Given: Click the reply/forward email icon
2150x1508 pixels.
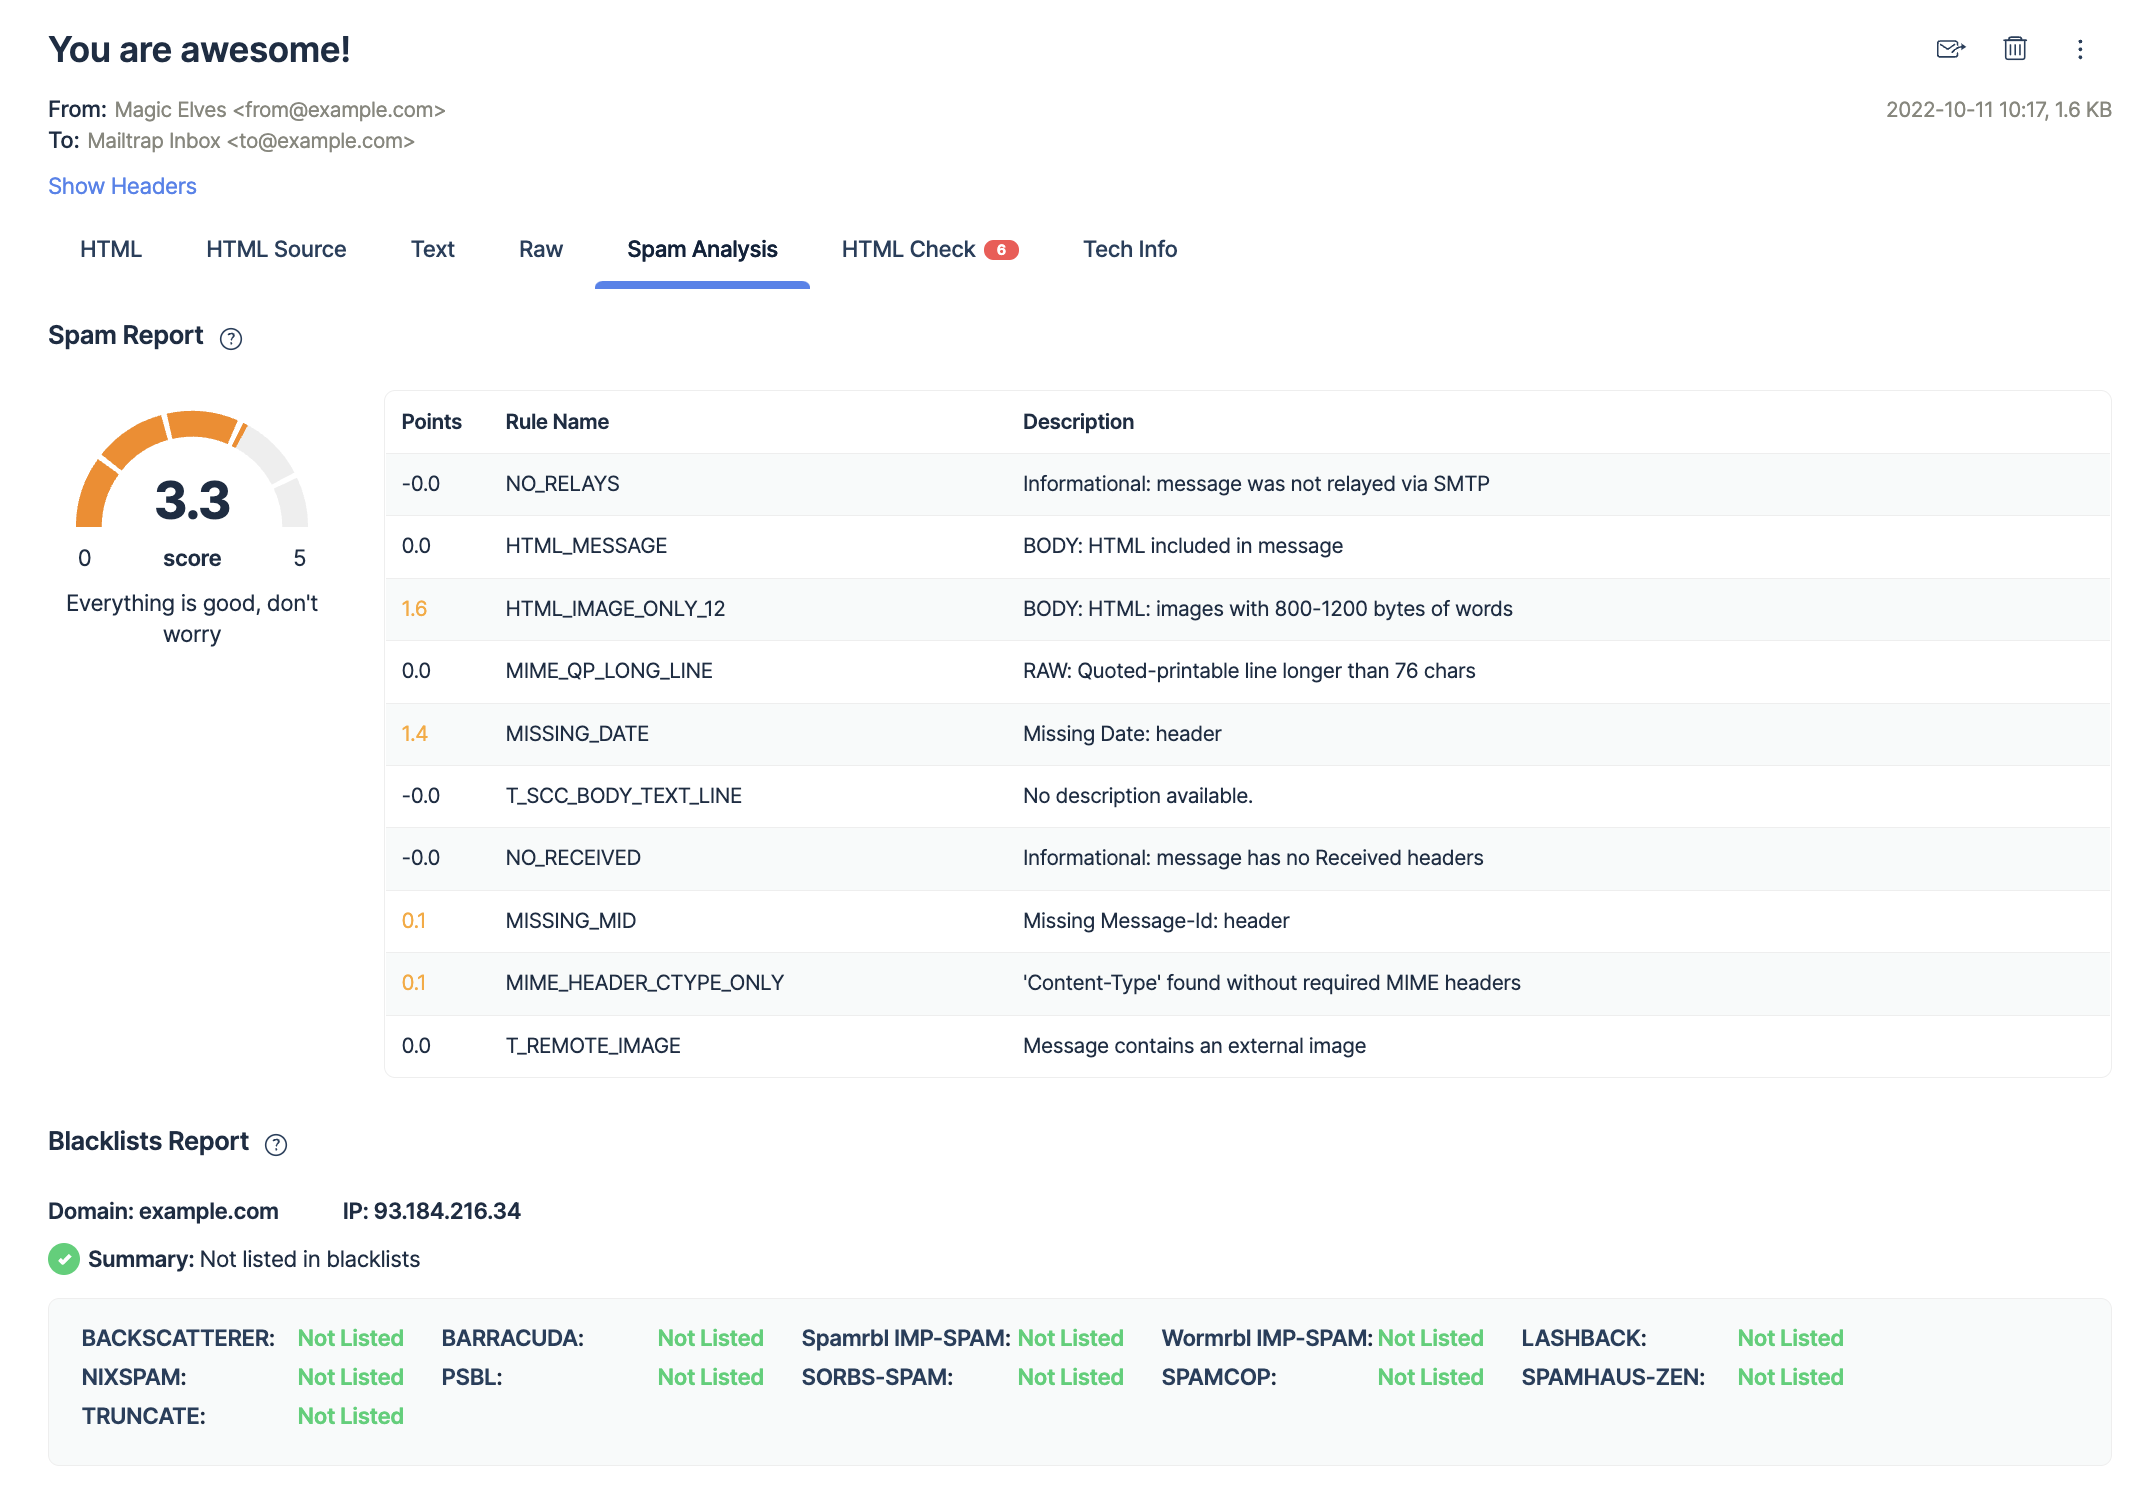Looking at the screenshot, I should tap(1949, 49).
